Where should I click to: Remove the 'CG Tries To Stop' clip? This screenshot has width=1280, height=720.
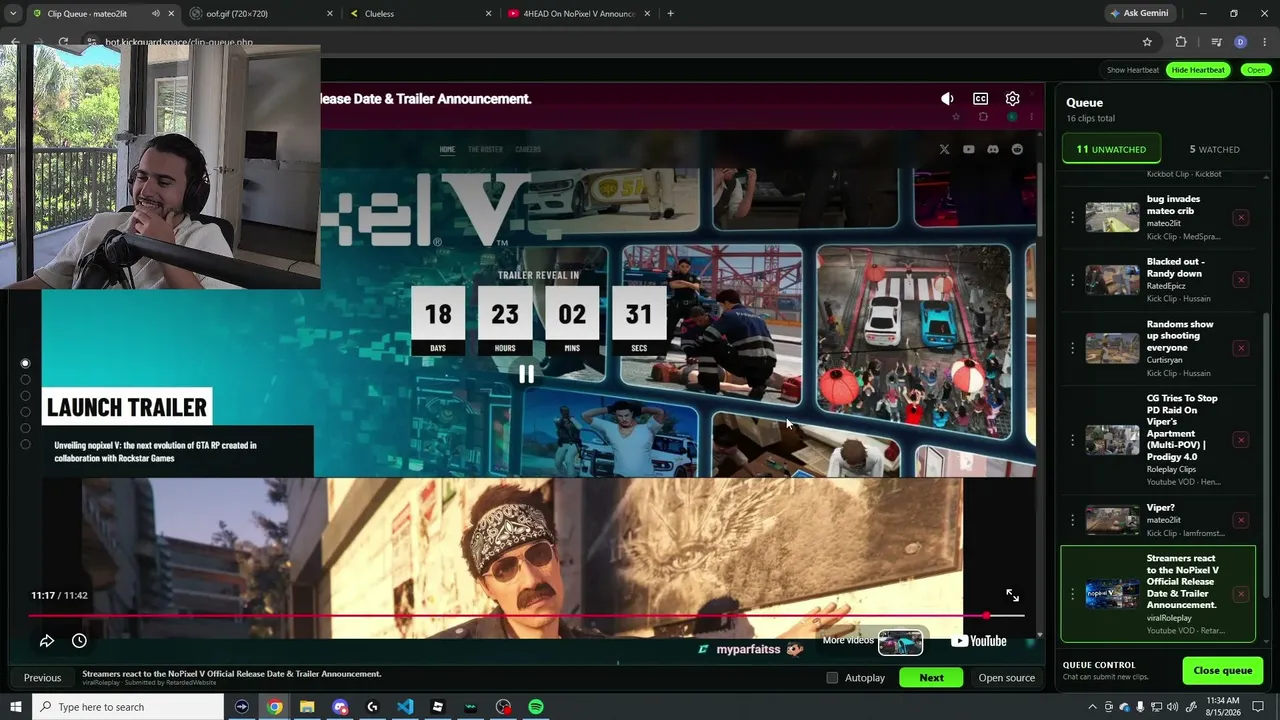1241,440
